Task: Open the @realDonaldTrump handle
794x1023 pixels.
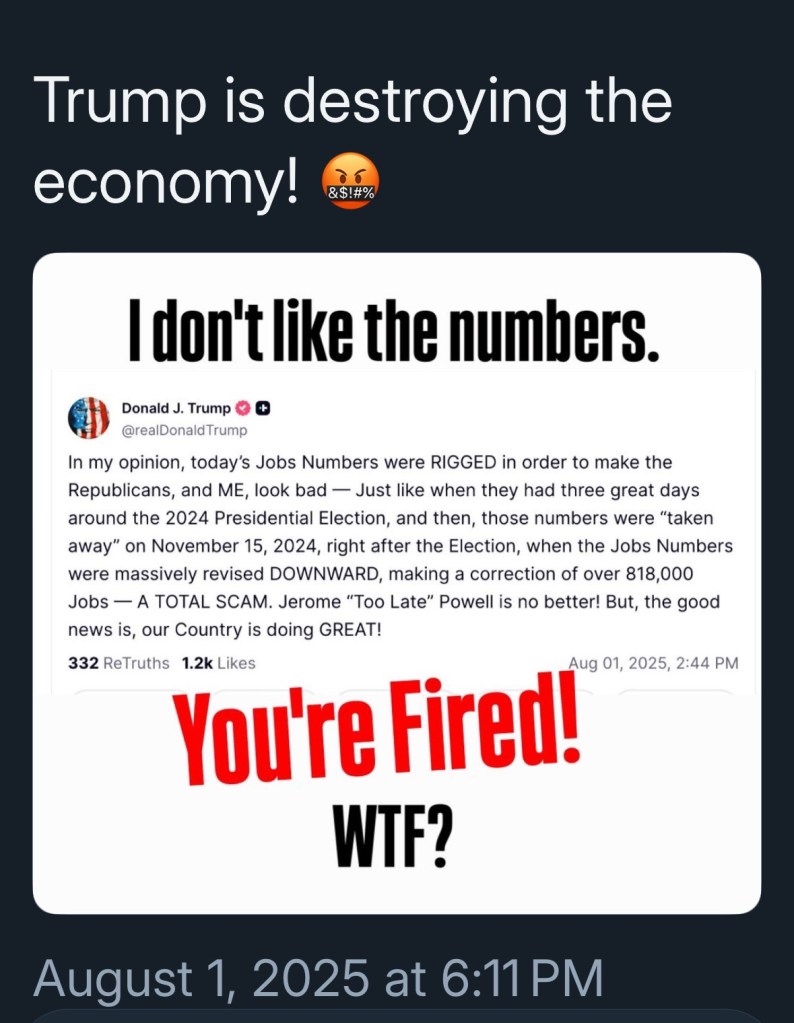Action: coord(183,430)
